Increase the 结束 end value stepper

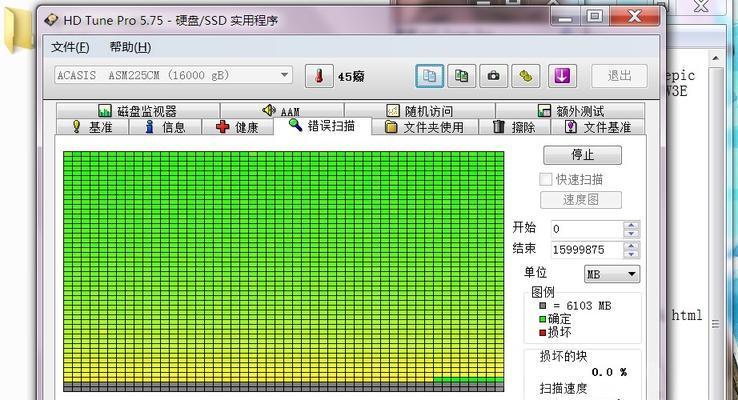click(631, 246)
